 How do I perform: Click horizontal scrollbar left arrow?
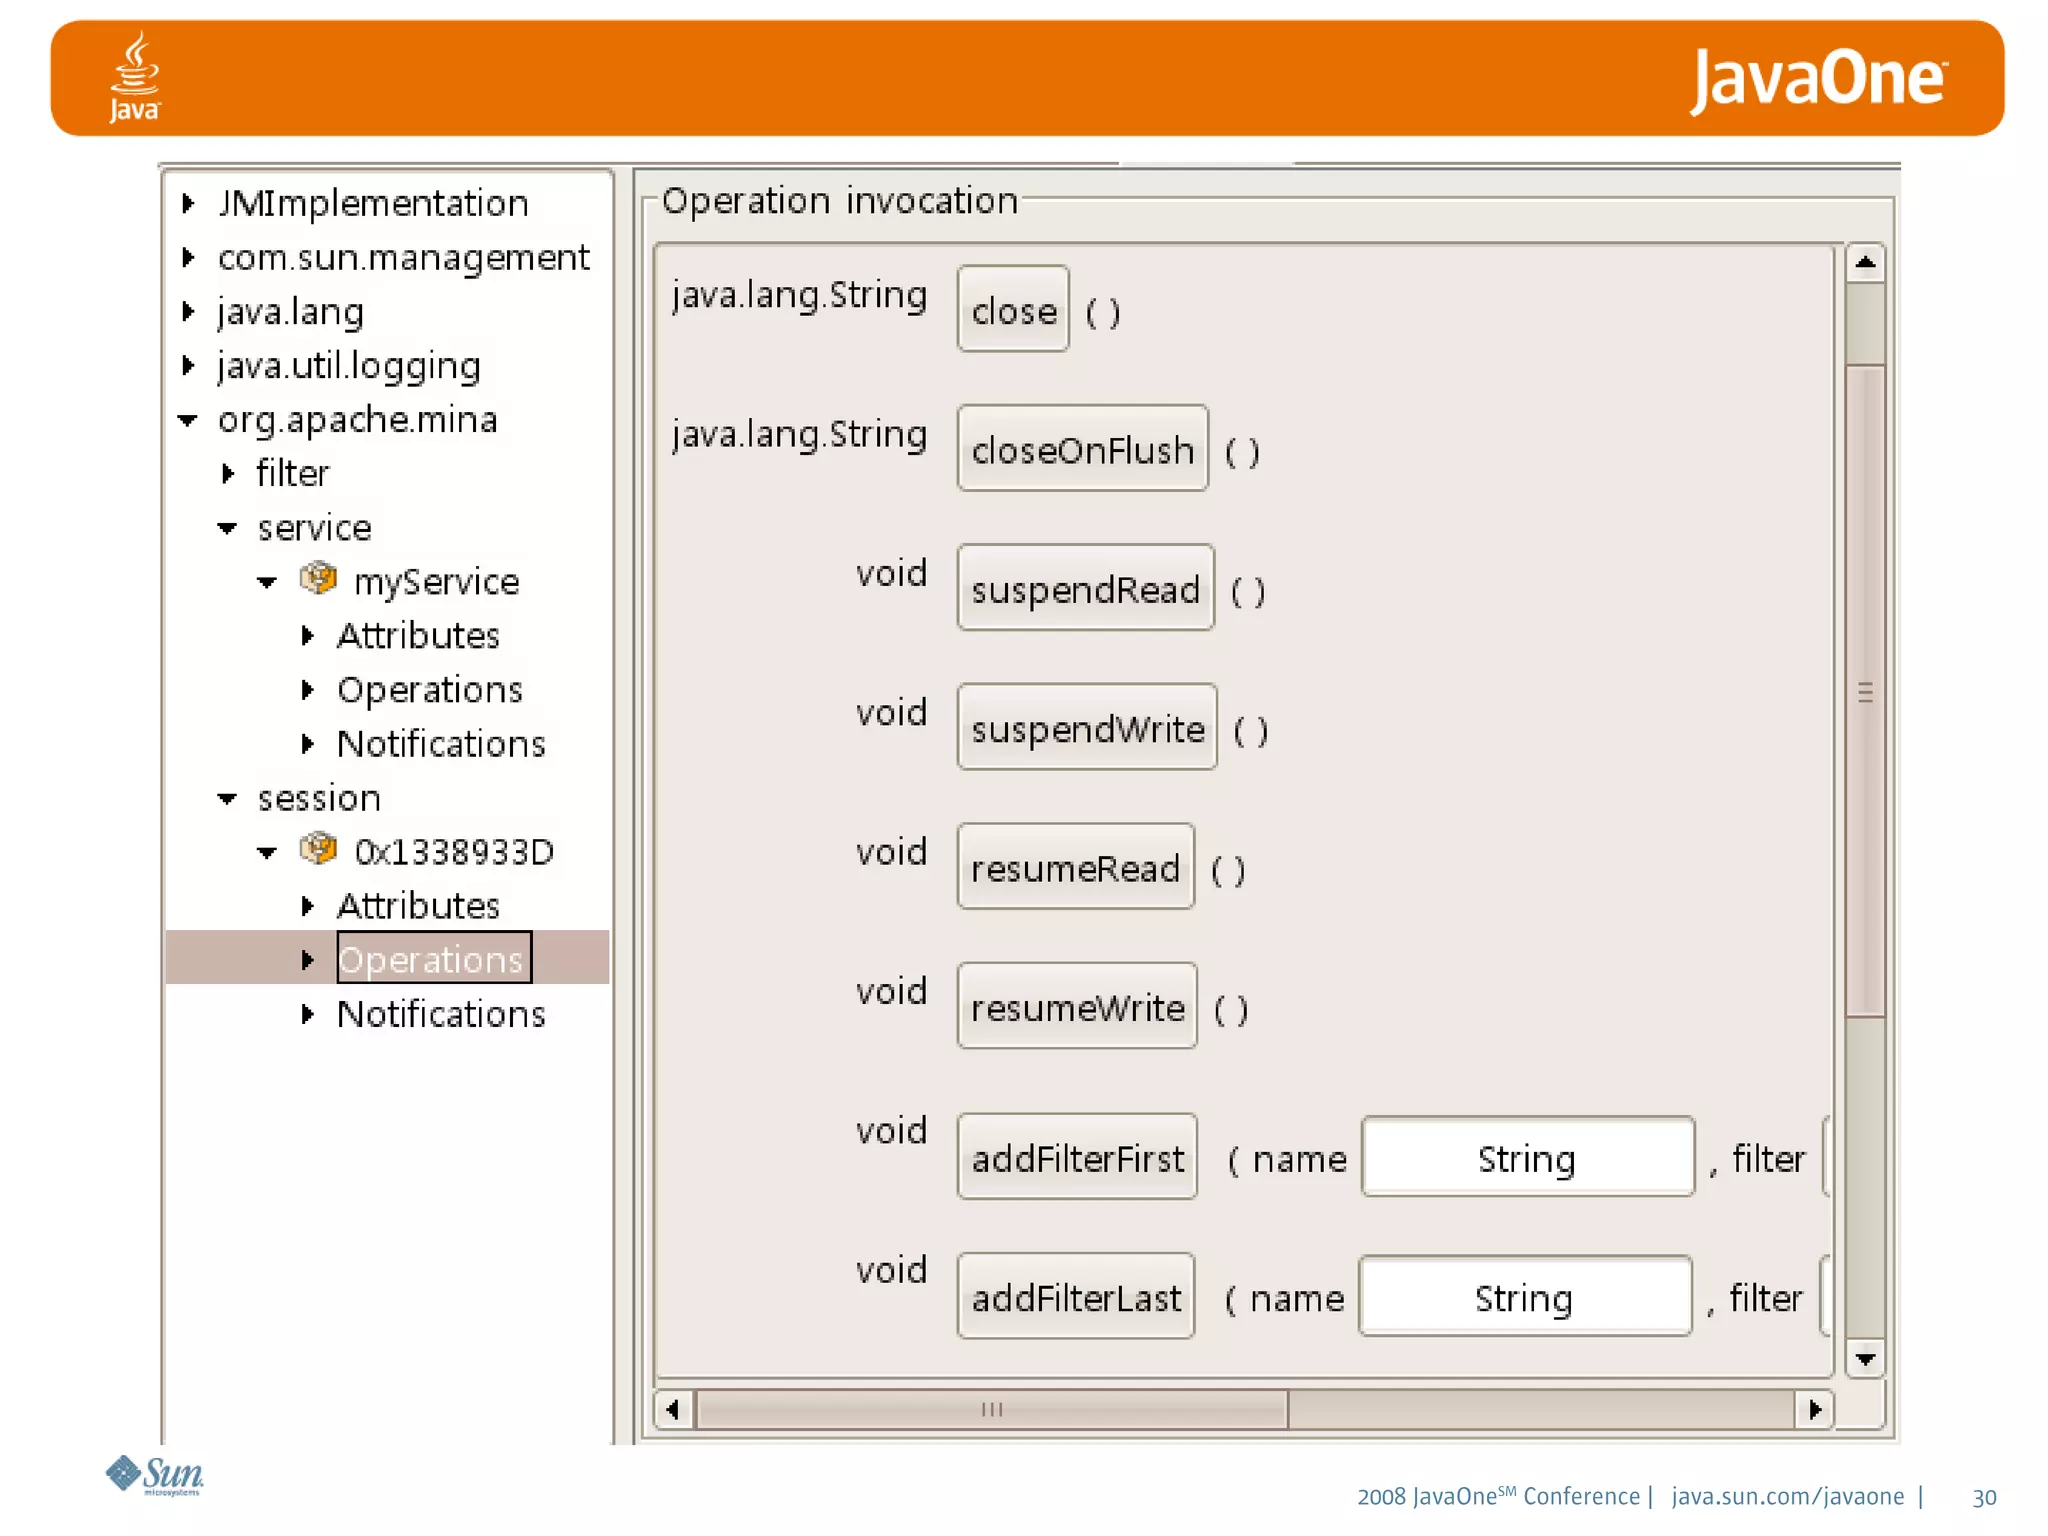673,1409
